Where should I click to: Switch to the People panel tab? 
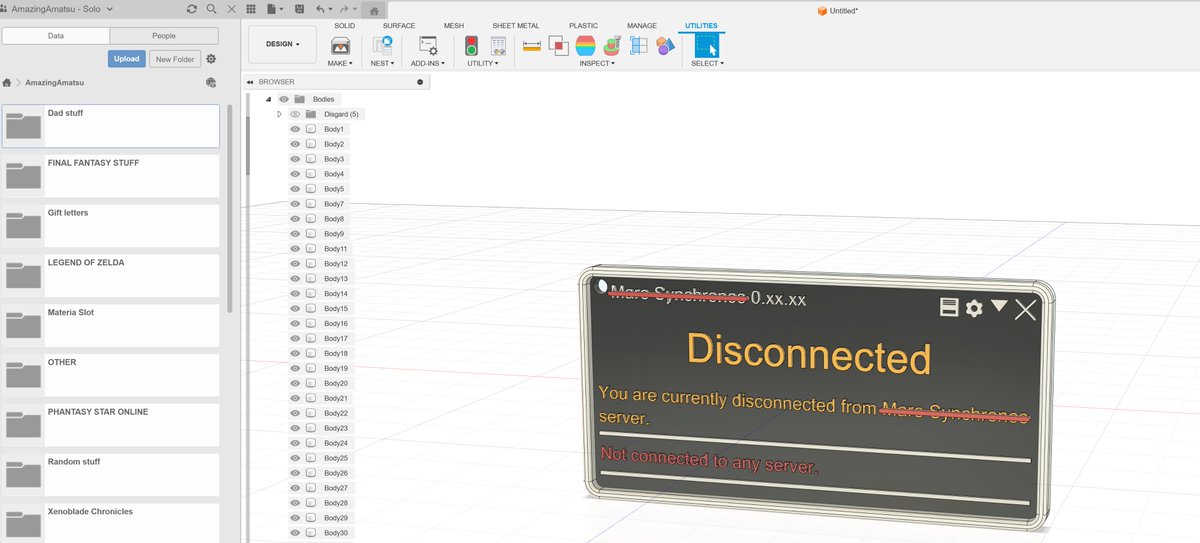click(164, 35)
